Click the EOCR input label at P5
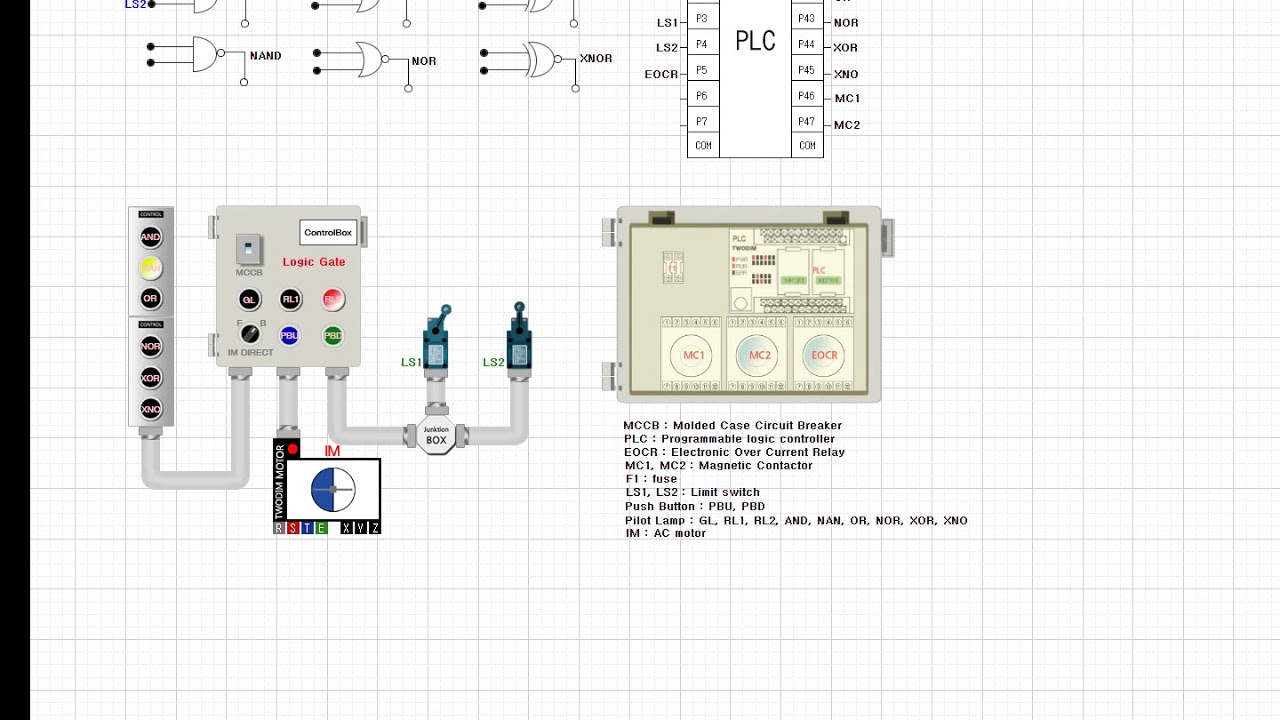1280x720 pixels. tap(661, 74)
